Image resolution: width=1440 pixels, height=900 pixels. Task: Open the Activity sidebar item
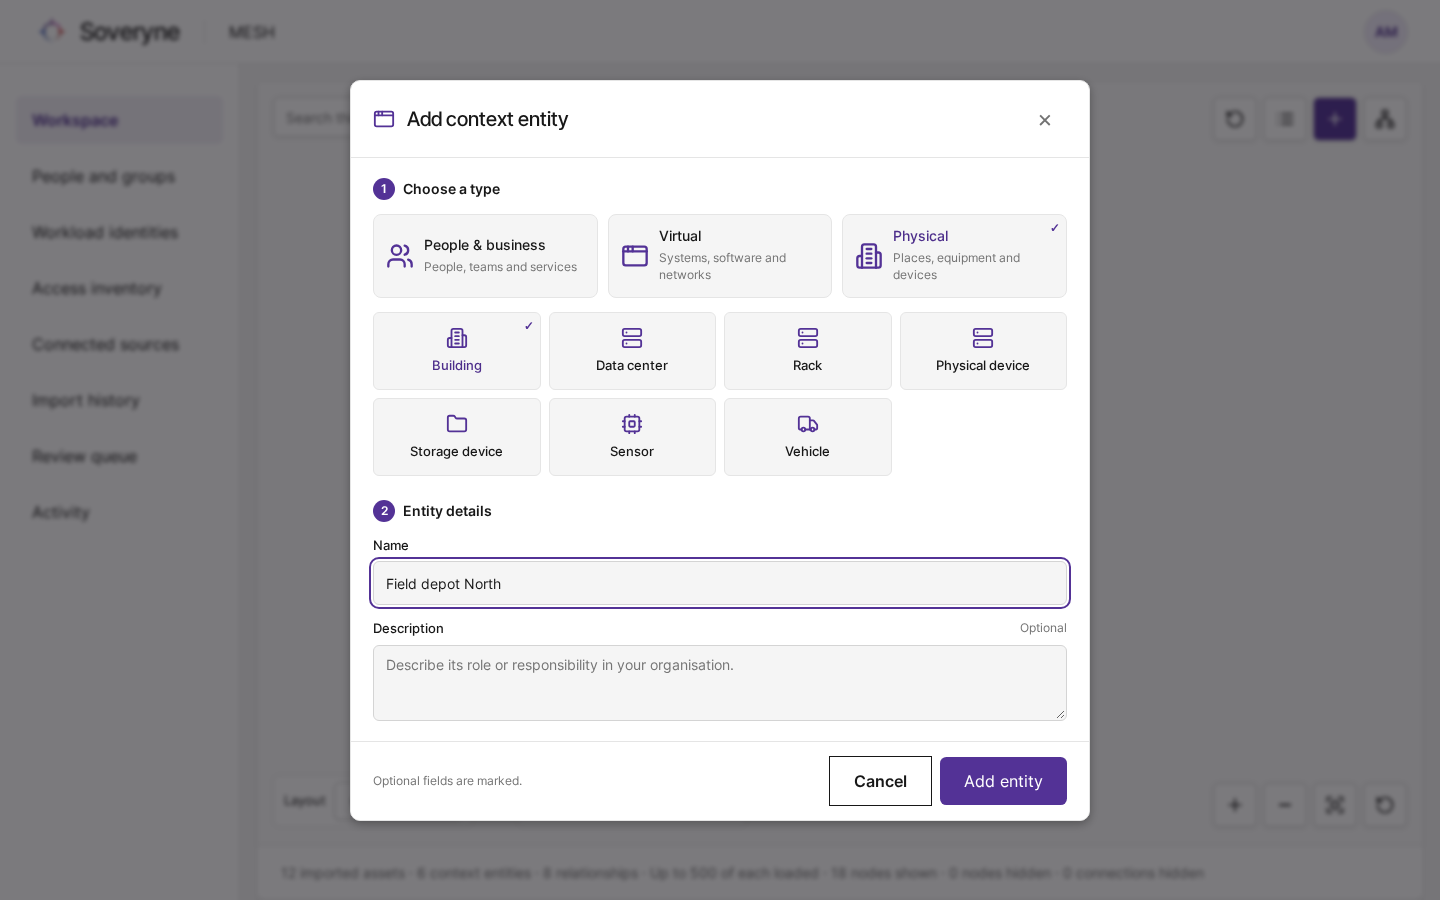[120, 512]
